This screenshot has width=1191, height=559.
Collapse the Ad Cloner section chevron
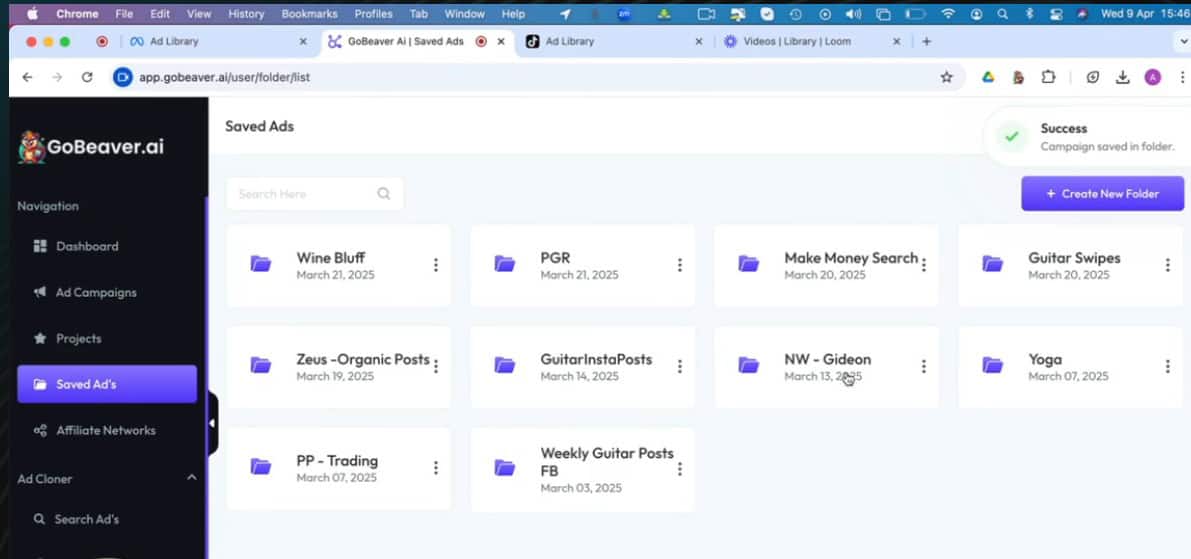click(x=191, y=478)
